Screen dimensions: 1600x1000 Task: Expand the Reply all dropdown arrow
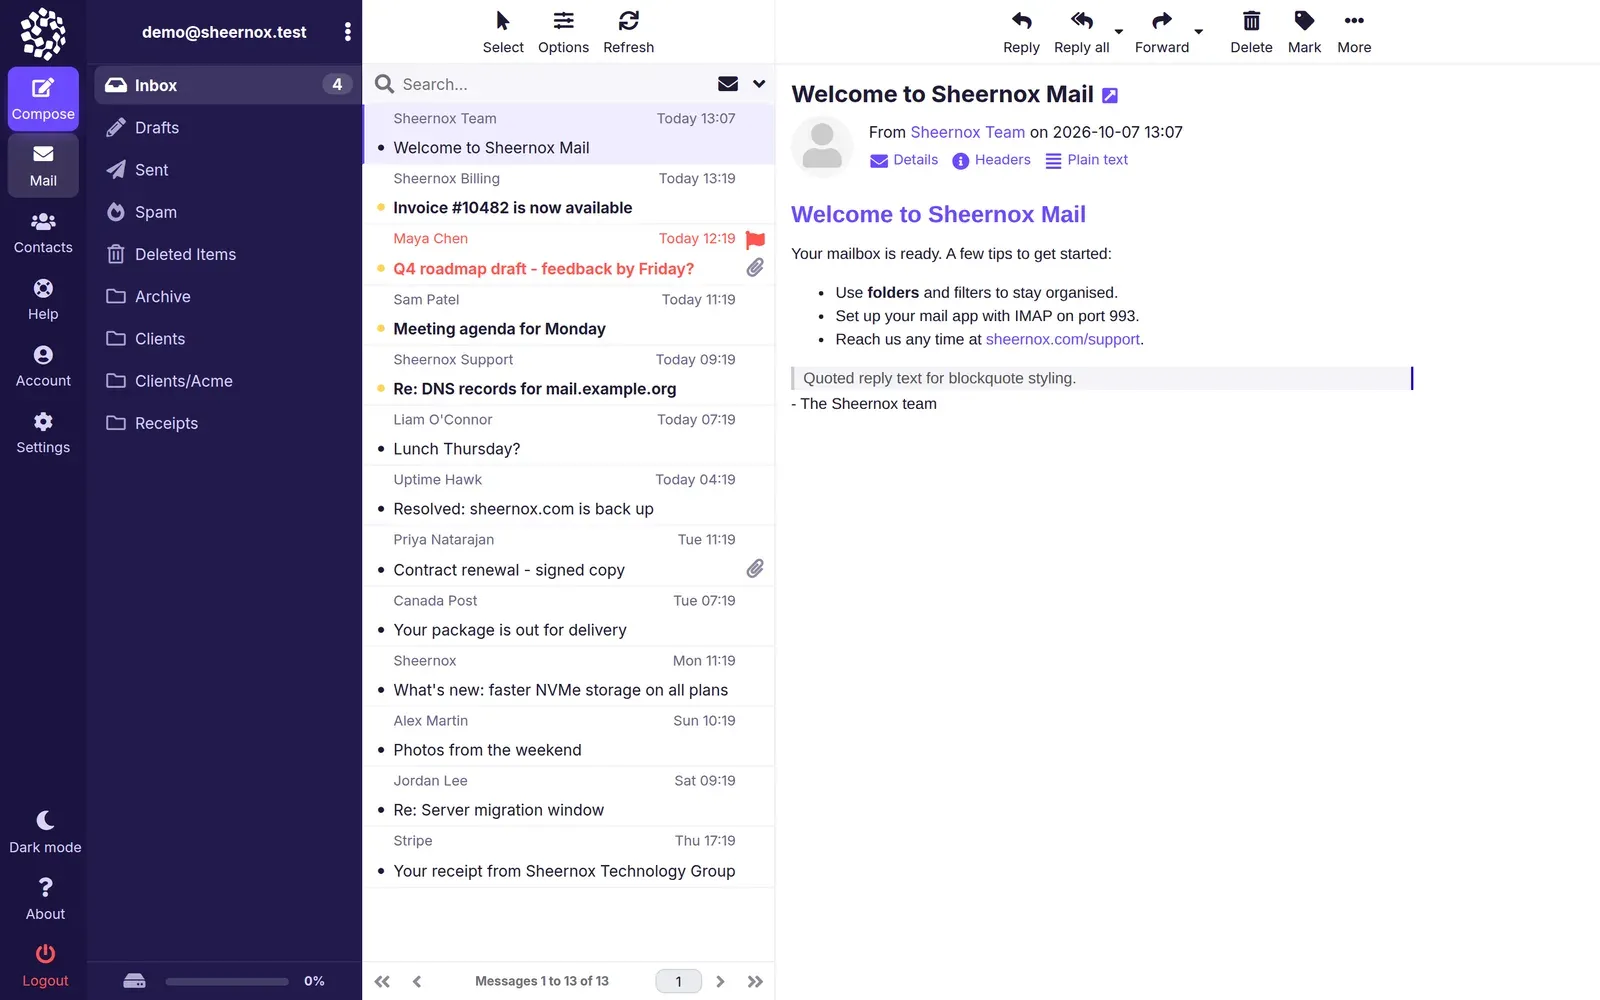click(1119, 32)
